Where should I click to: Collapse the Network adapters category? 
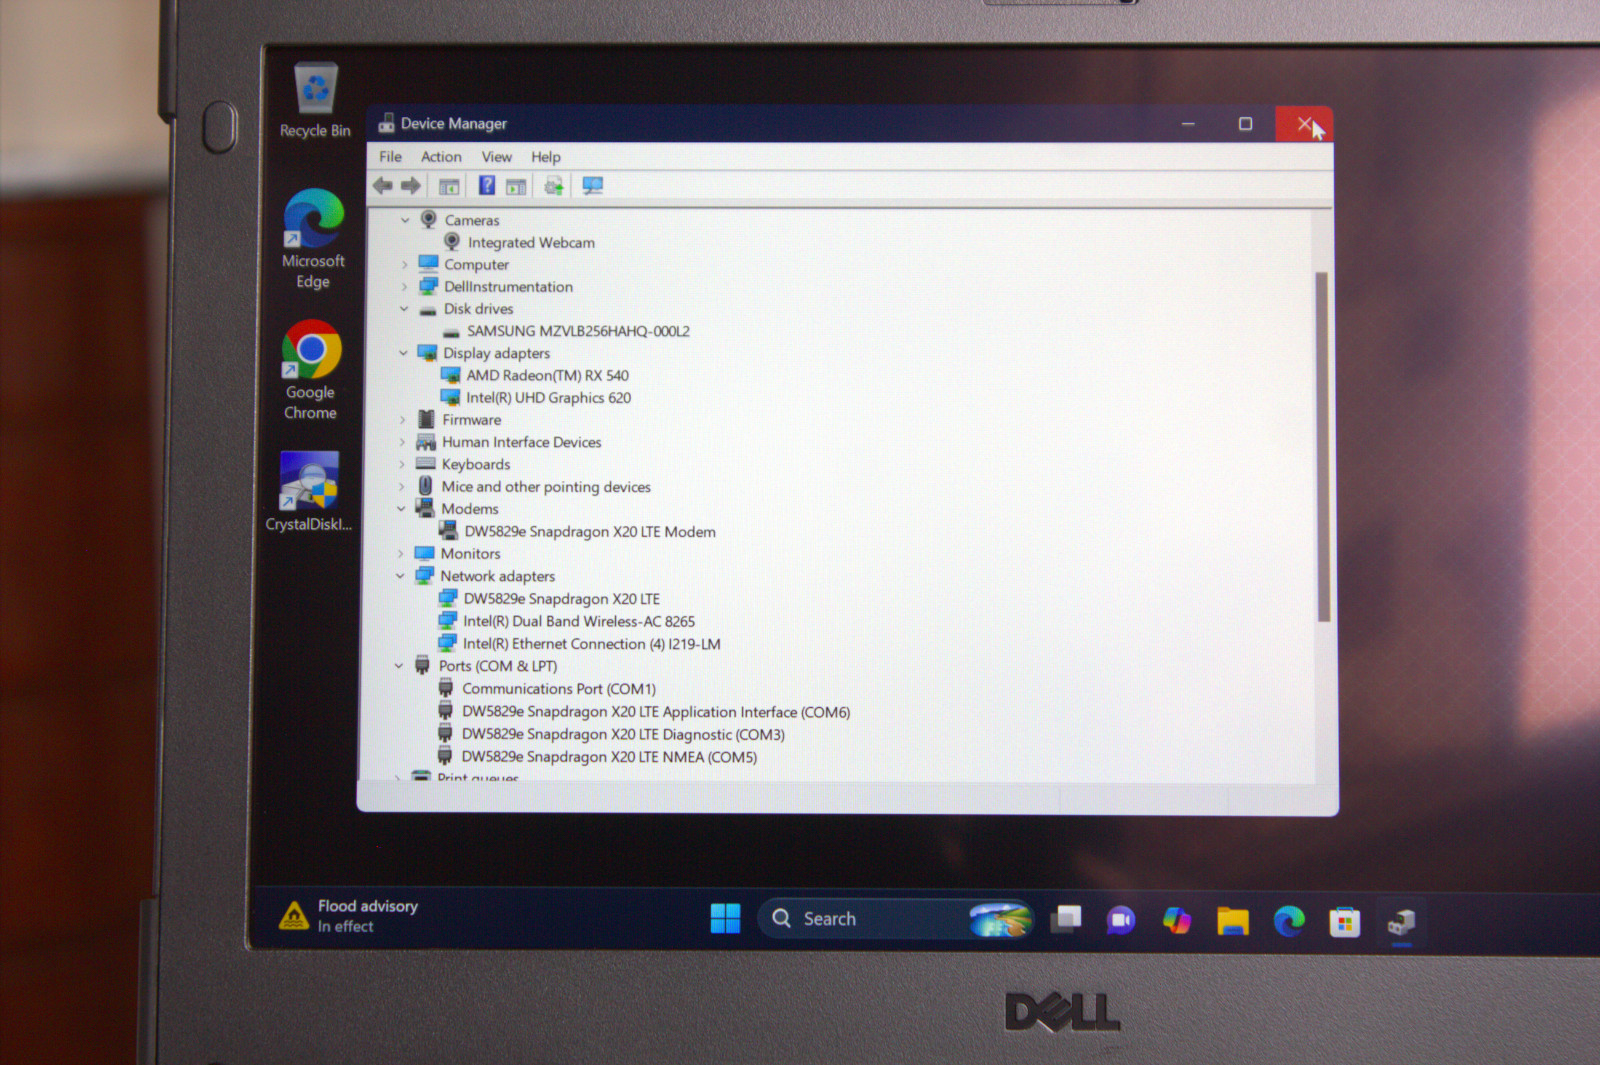400,576
